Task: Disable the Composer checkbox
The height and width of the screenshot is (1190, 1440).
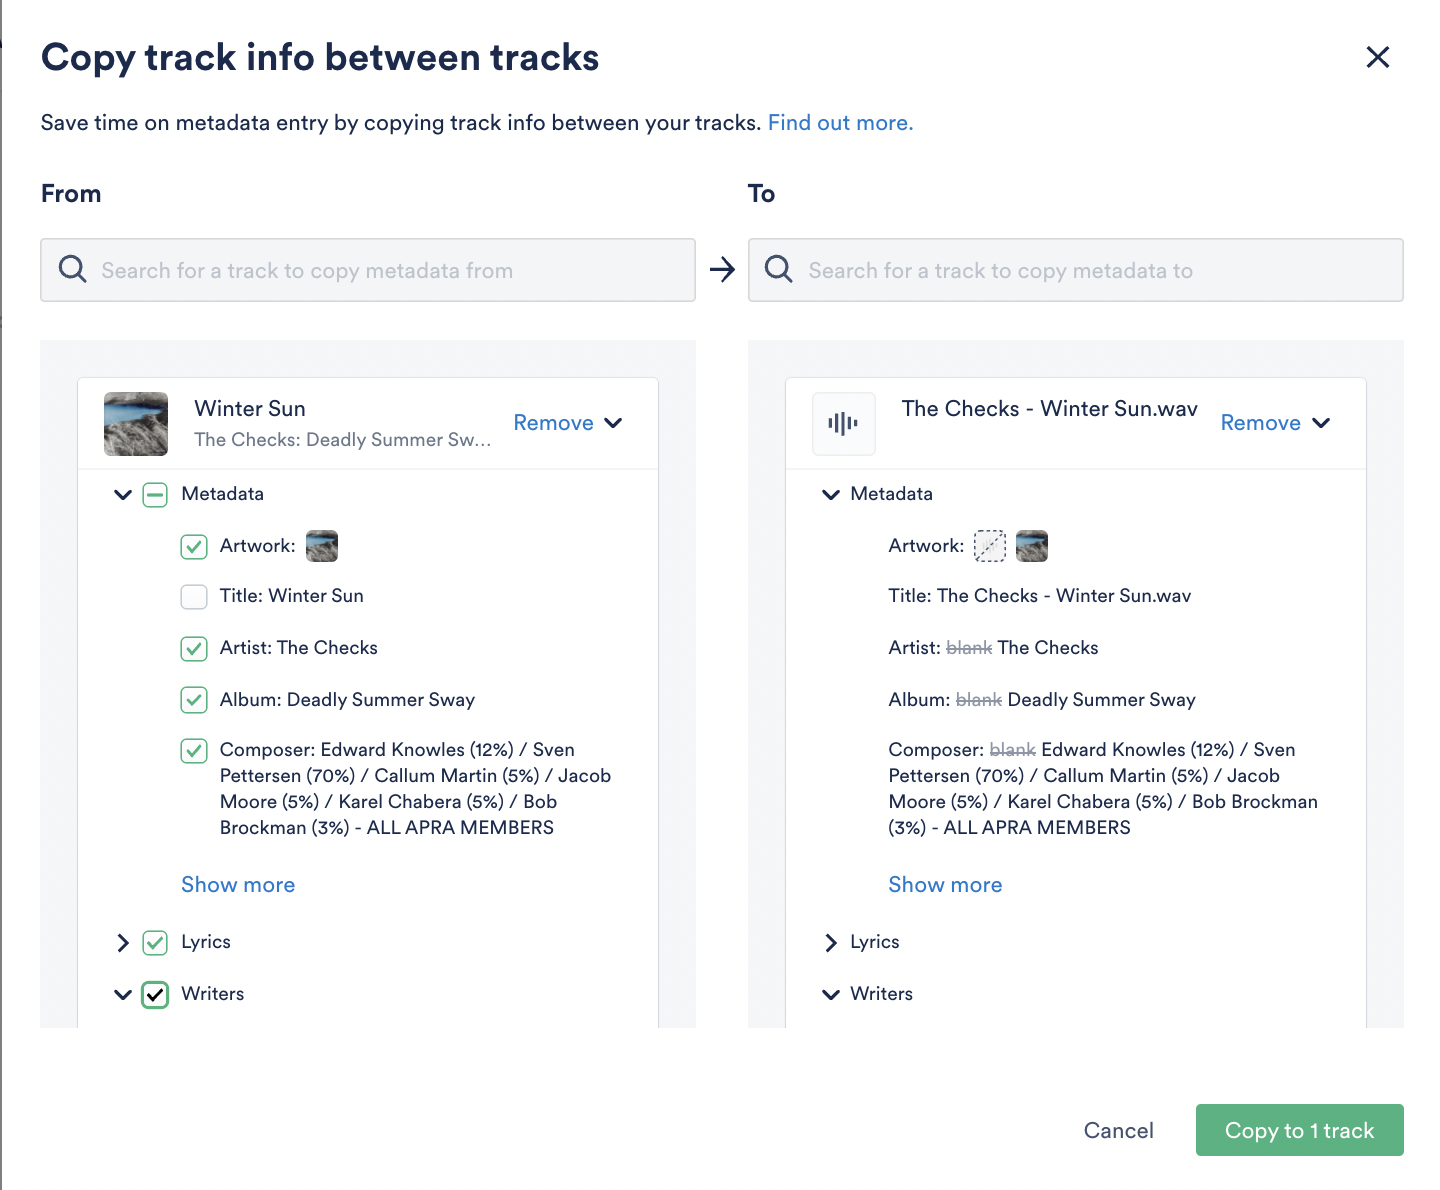Action: 194,750
